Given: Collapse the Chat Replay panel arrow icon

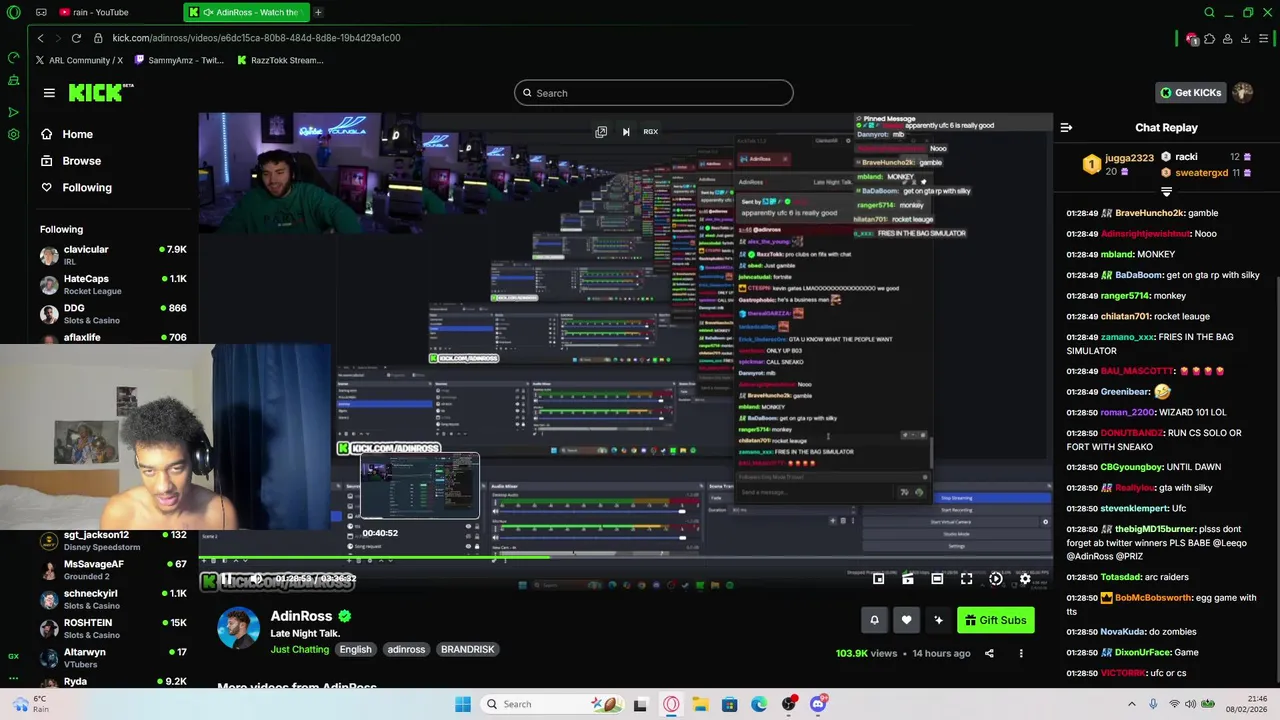Looking at the screenshot, I should pyautogui.click(x=1066, y=127).
